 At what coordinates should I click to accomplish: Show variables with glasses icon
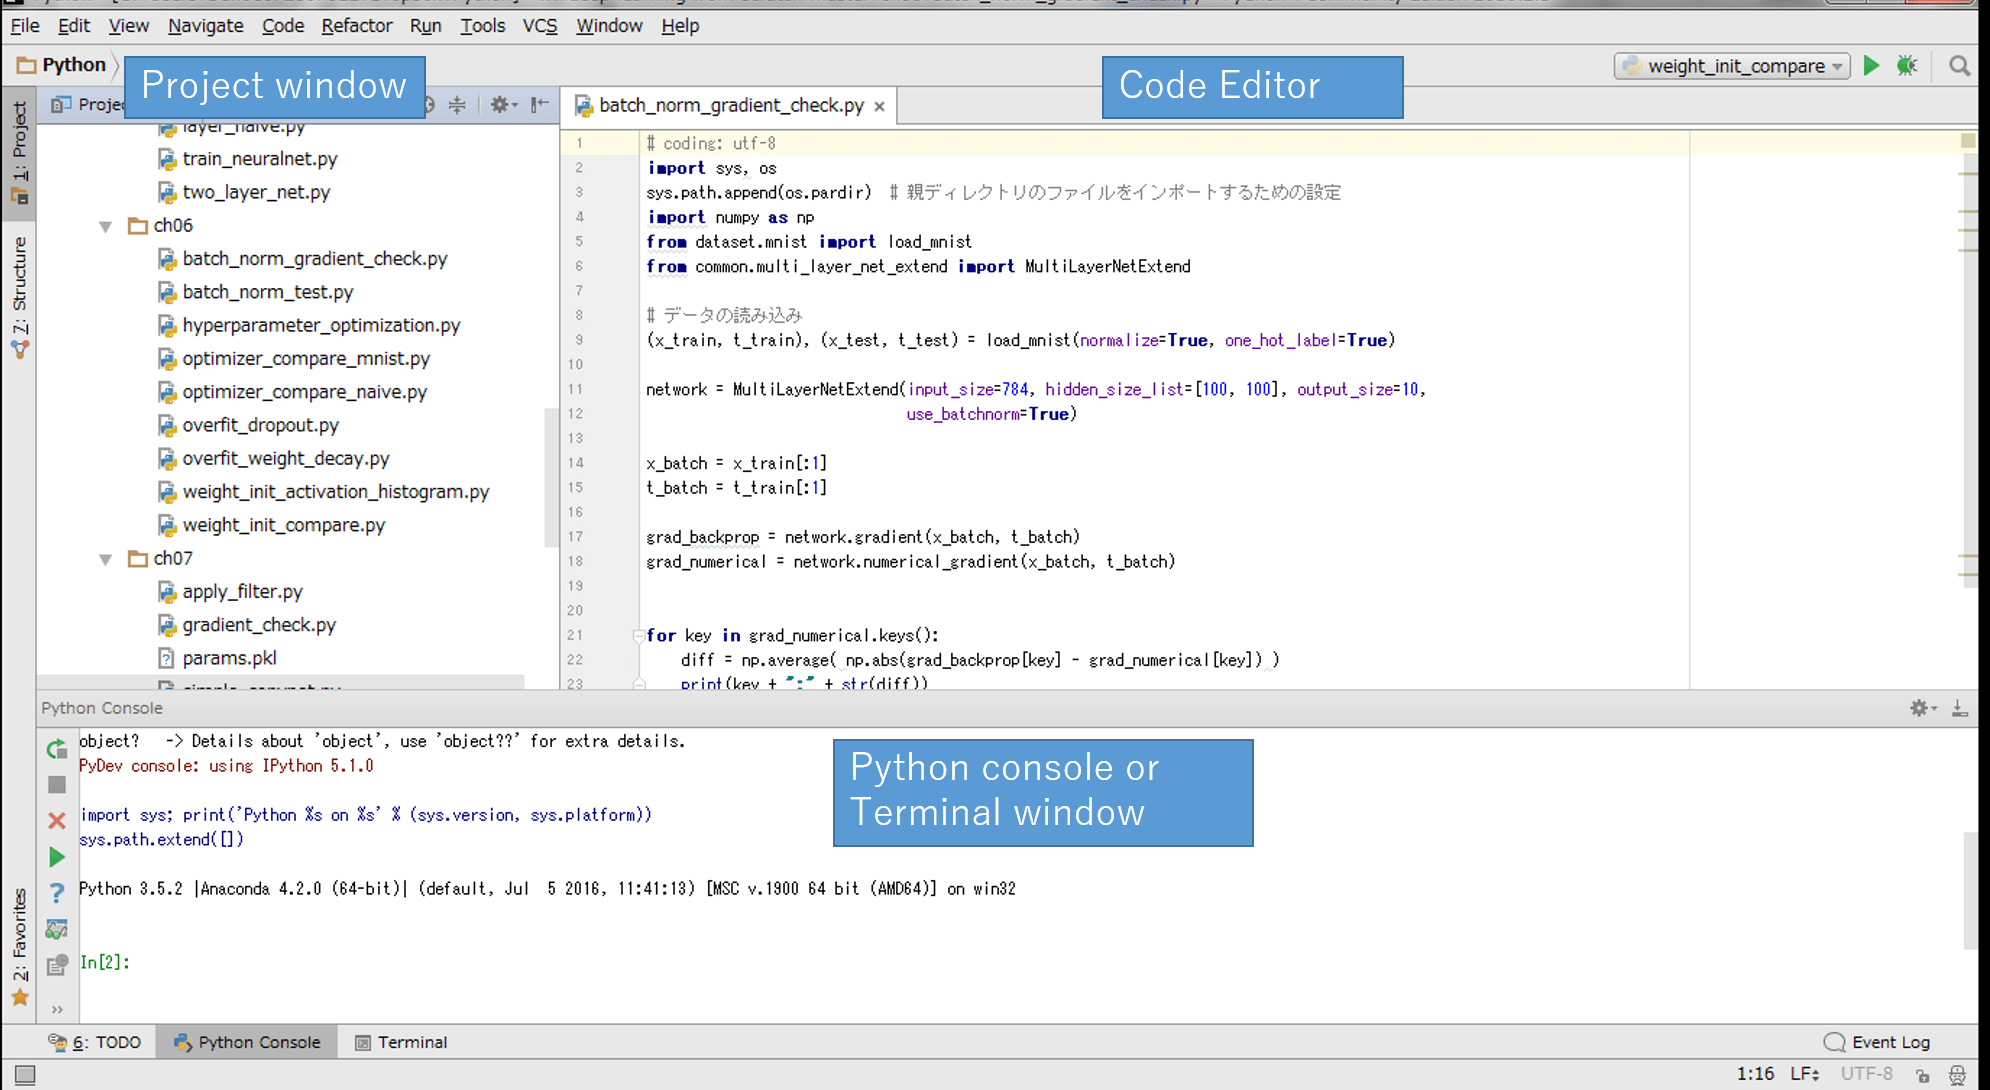pos(57,929)
